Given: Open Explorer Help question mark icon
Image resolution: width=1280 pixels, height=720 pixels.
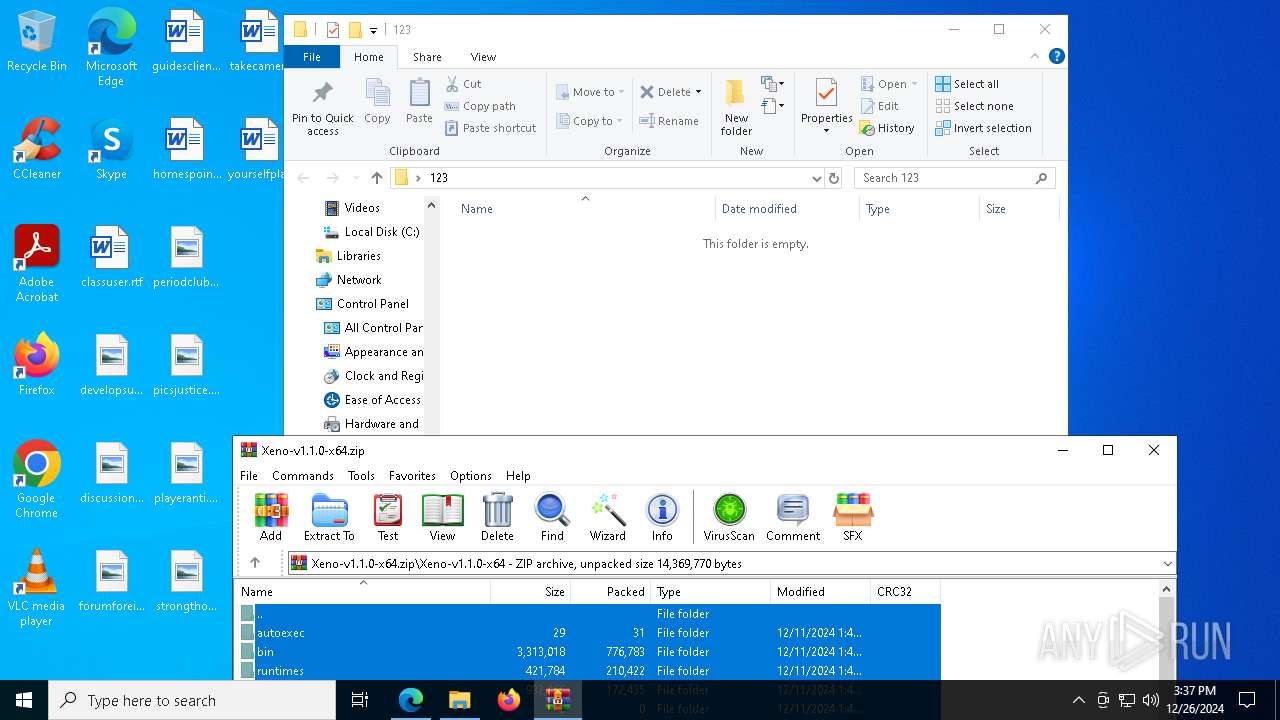Looking at the screenshot, I should point(1056,56).
